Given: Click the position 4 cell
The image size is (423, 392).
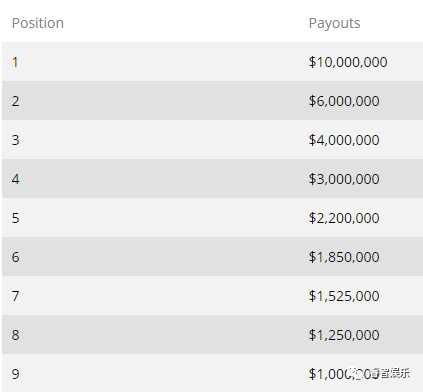Looking at the screenshot, I should click(15, 179).
